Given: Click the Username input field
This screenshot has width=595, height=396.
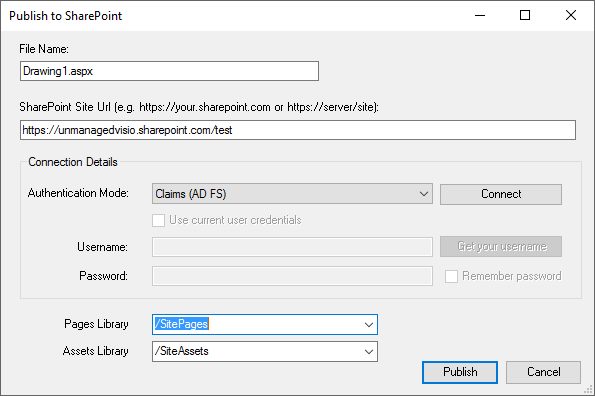Looking at the screenshot, I should (x=292, y=247).
